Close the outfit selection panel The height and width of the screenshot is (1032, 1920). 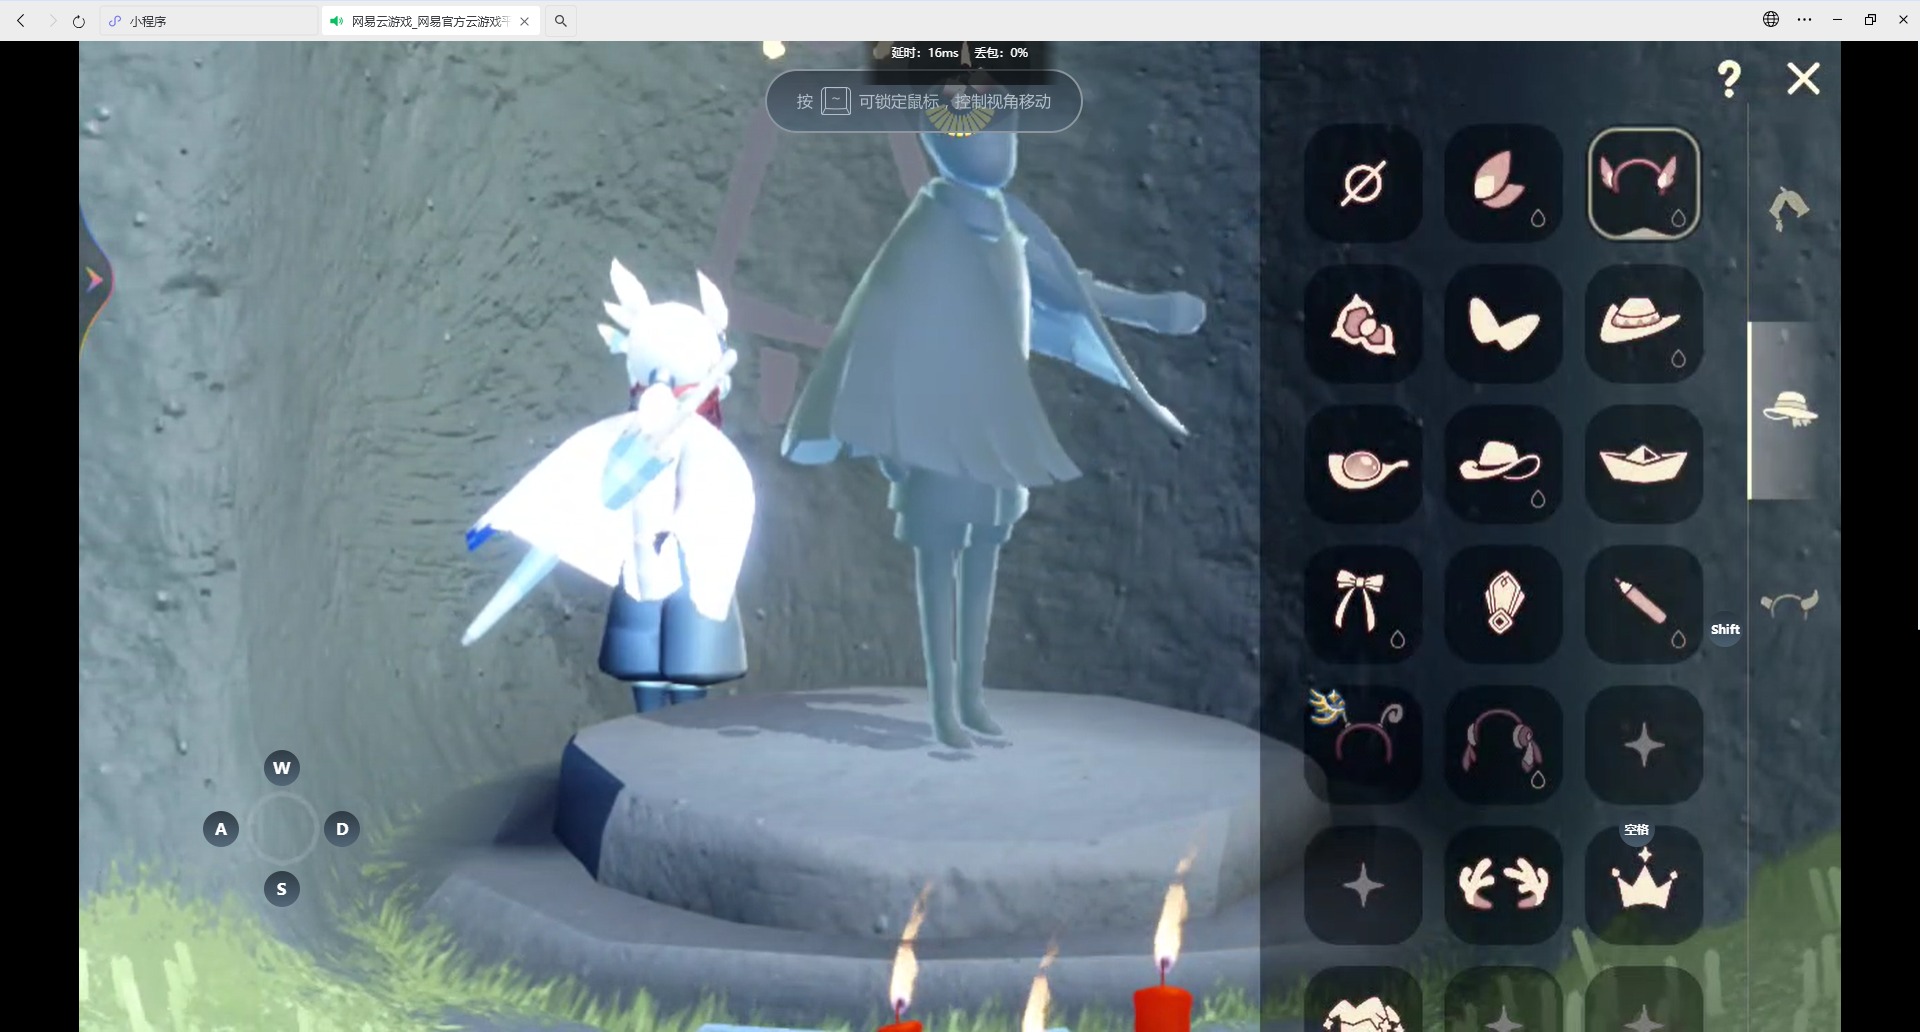tap(1803, 78)
